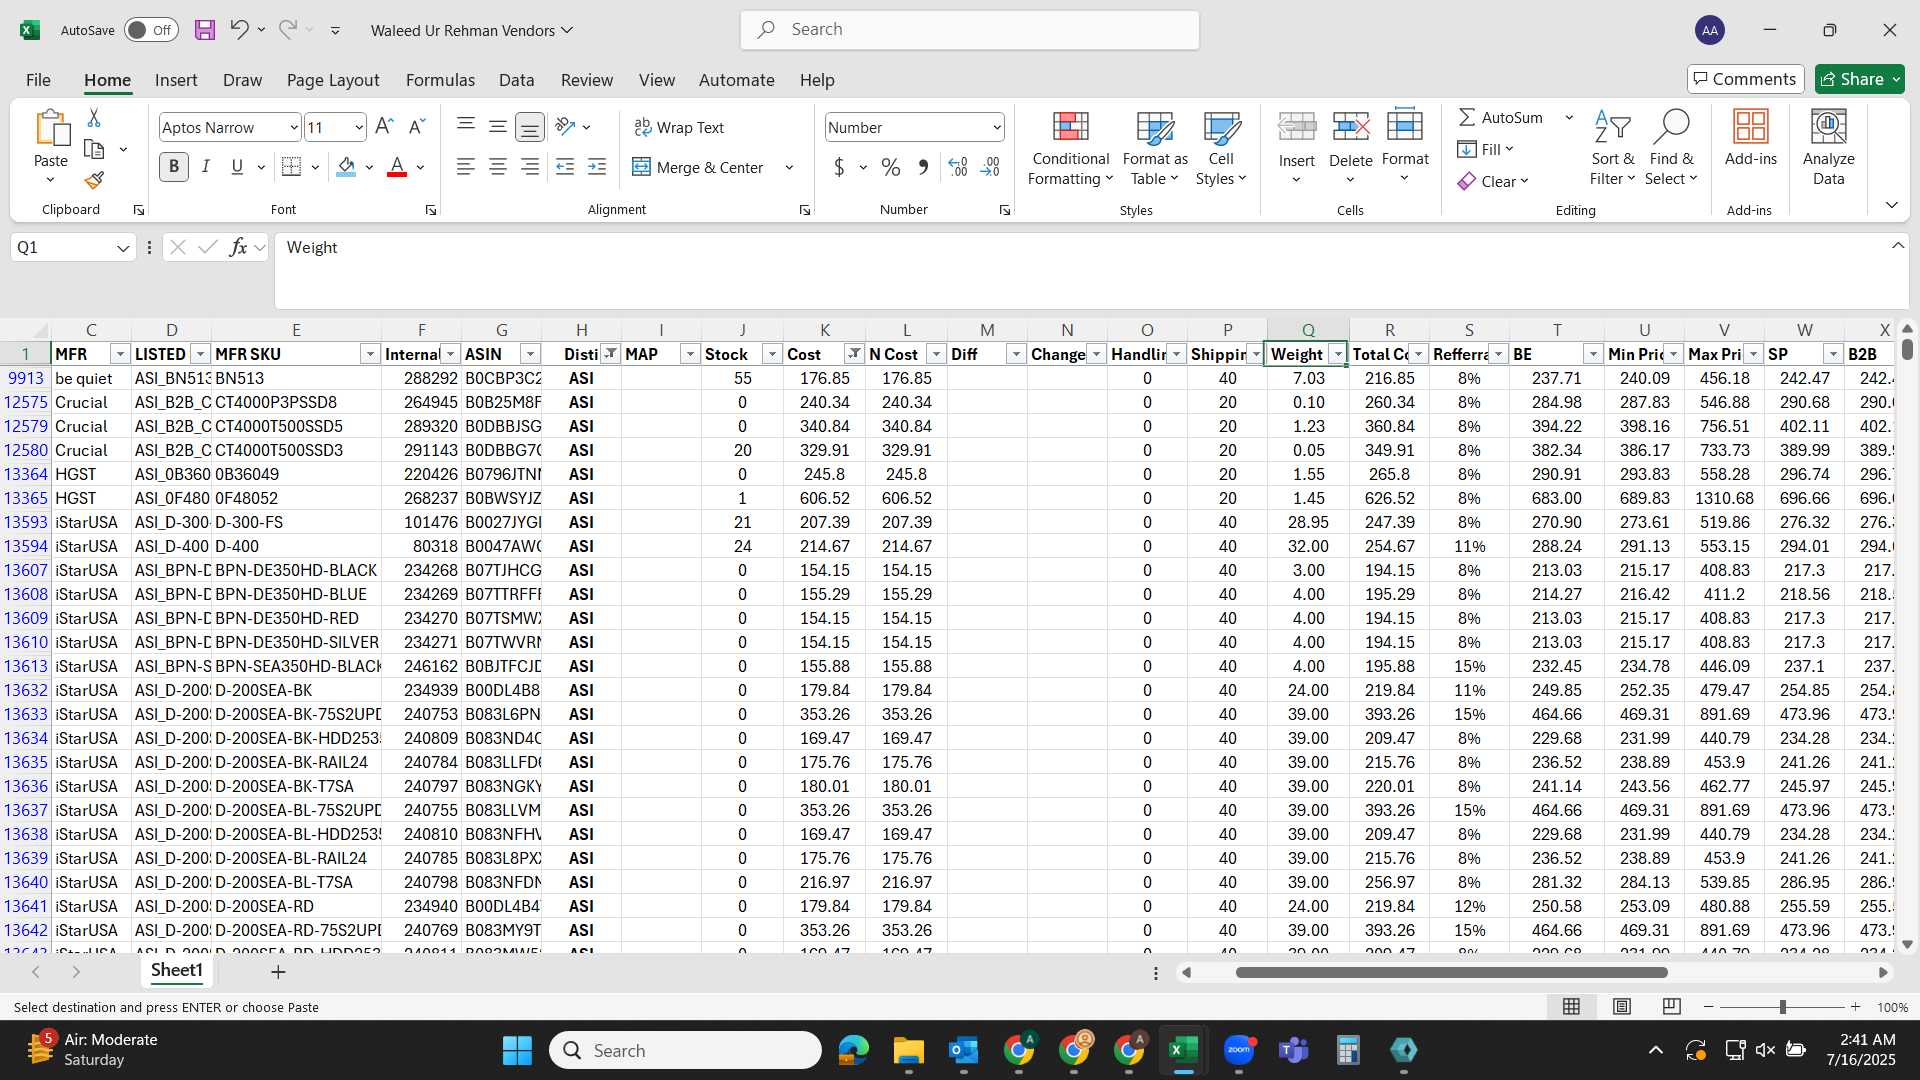Open the font size dropdown
Viewport: 1920px width, 1080px height.
pyautogui.click(x=358, y=127)
